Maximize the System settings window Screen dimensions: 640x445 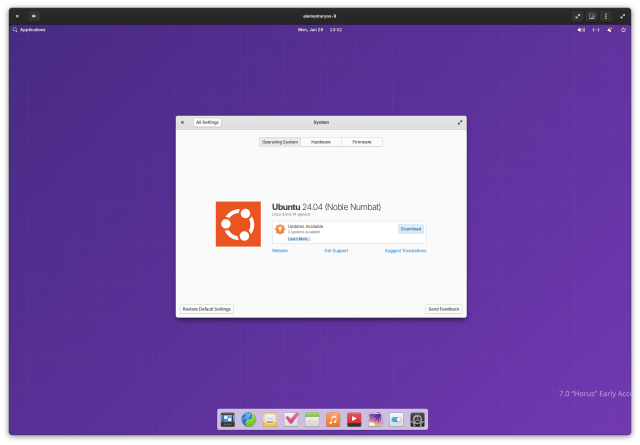pyautogui.click(x=460, y=122)
